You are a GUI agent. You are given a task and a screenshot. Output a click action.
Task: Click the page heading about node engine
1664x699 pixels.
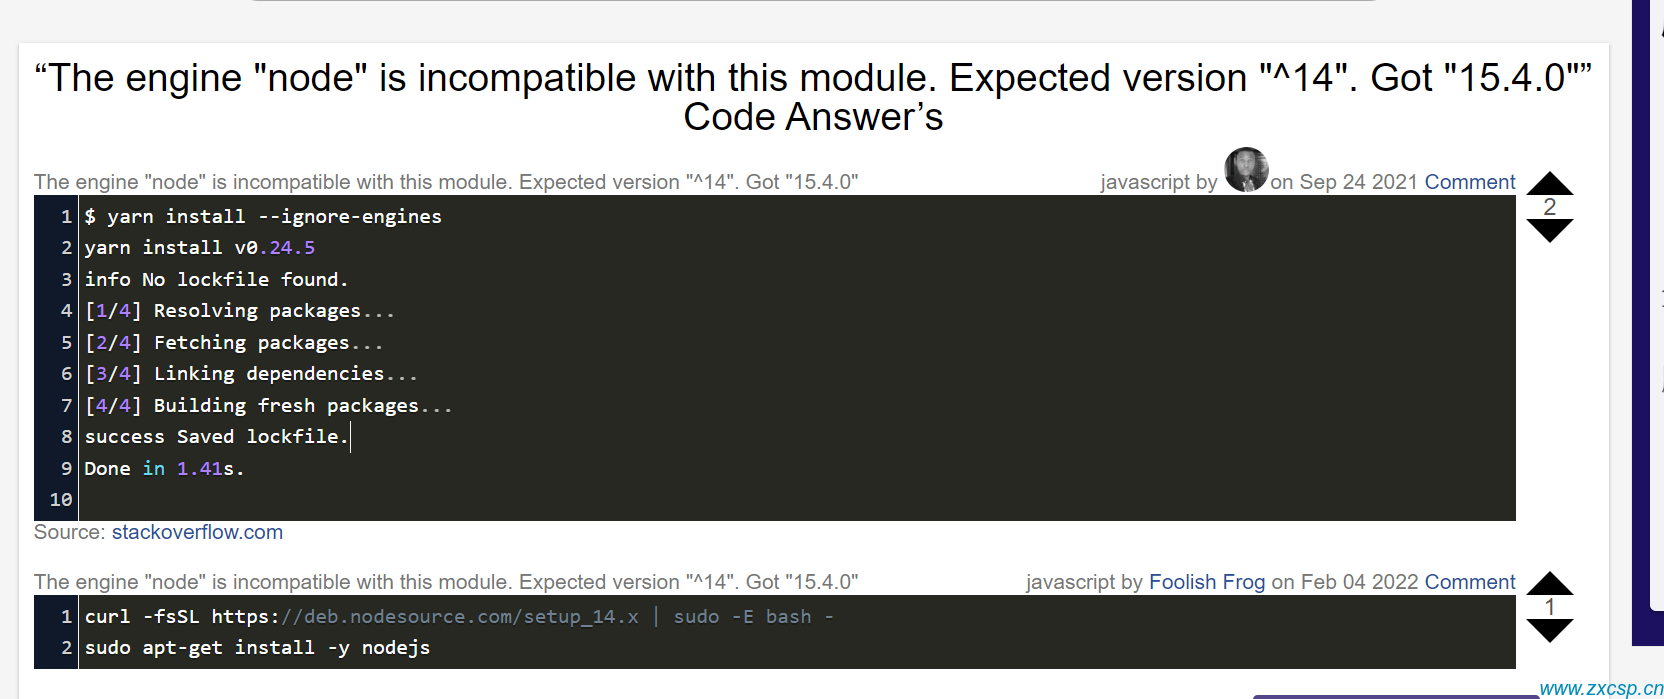coord(813,97)
